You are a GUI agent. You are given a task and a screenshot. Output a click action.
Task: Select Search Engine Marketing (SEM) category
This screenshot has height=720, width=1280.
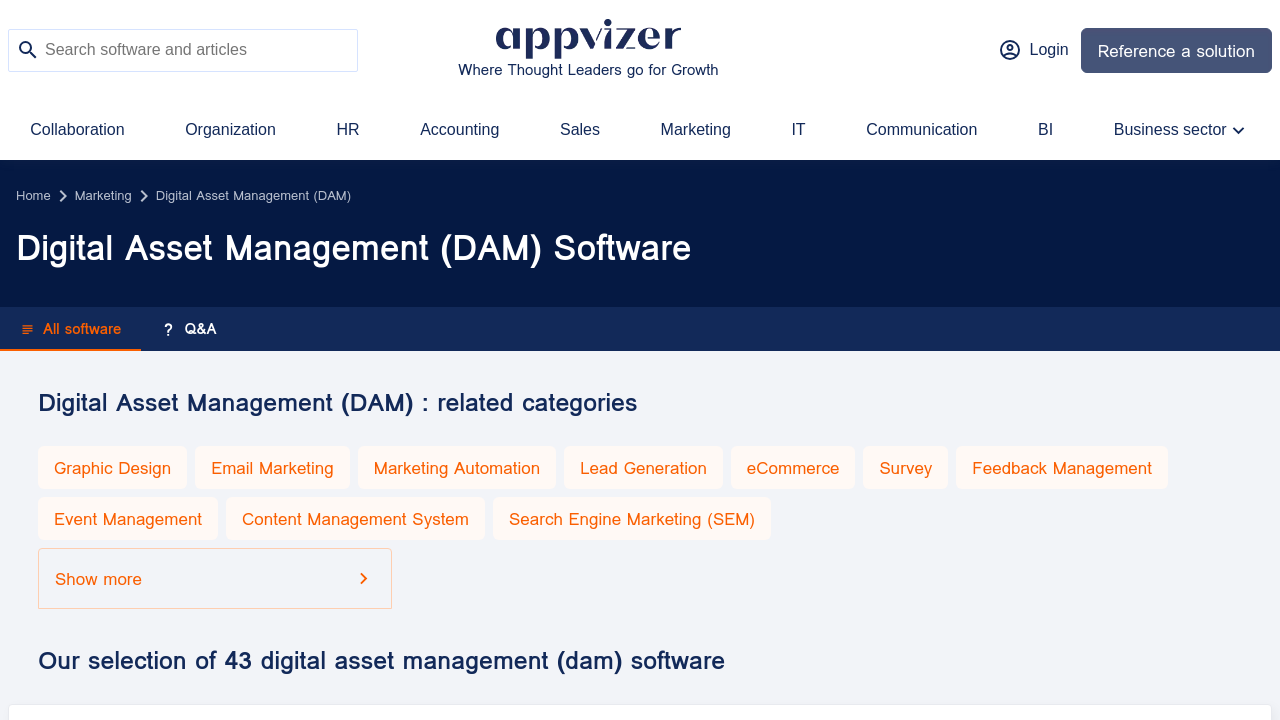[632, 519]
